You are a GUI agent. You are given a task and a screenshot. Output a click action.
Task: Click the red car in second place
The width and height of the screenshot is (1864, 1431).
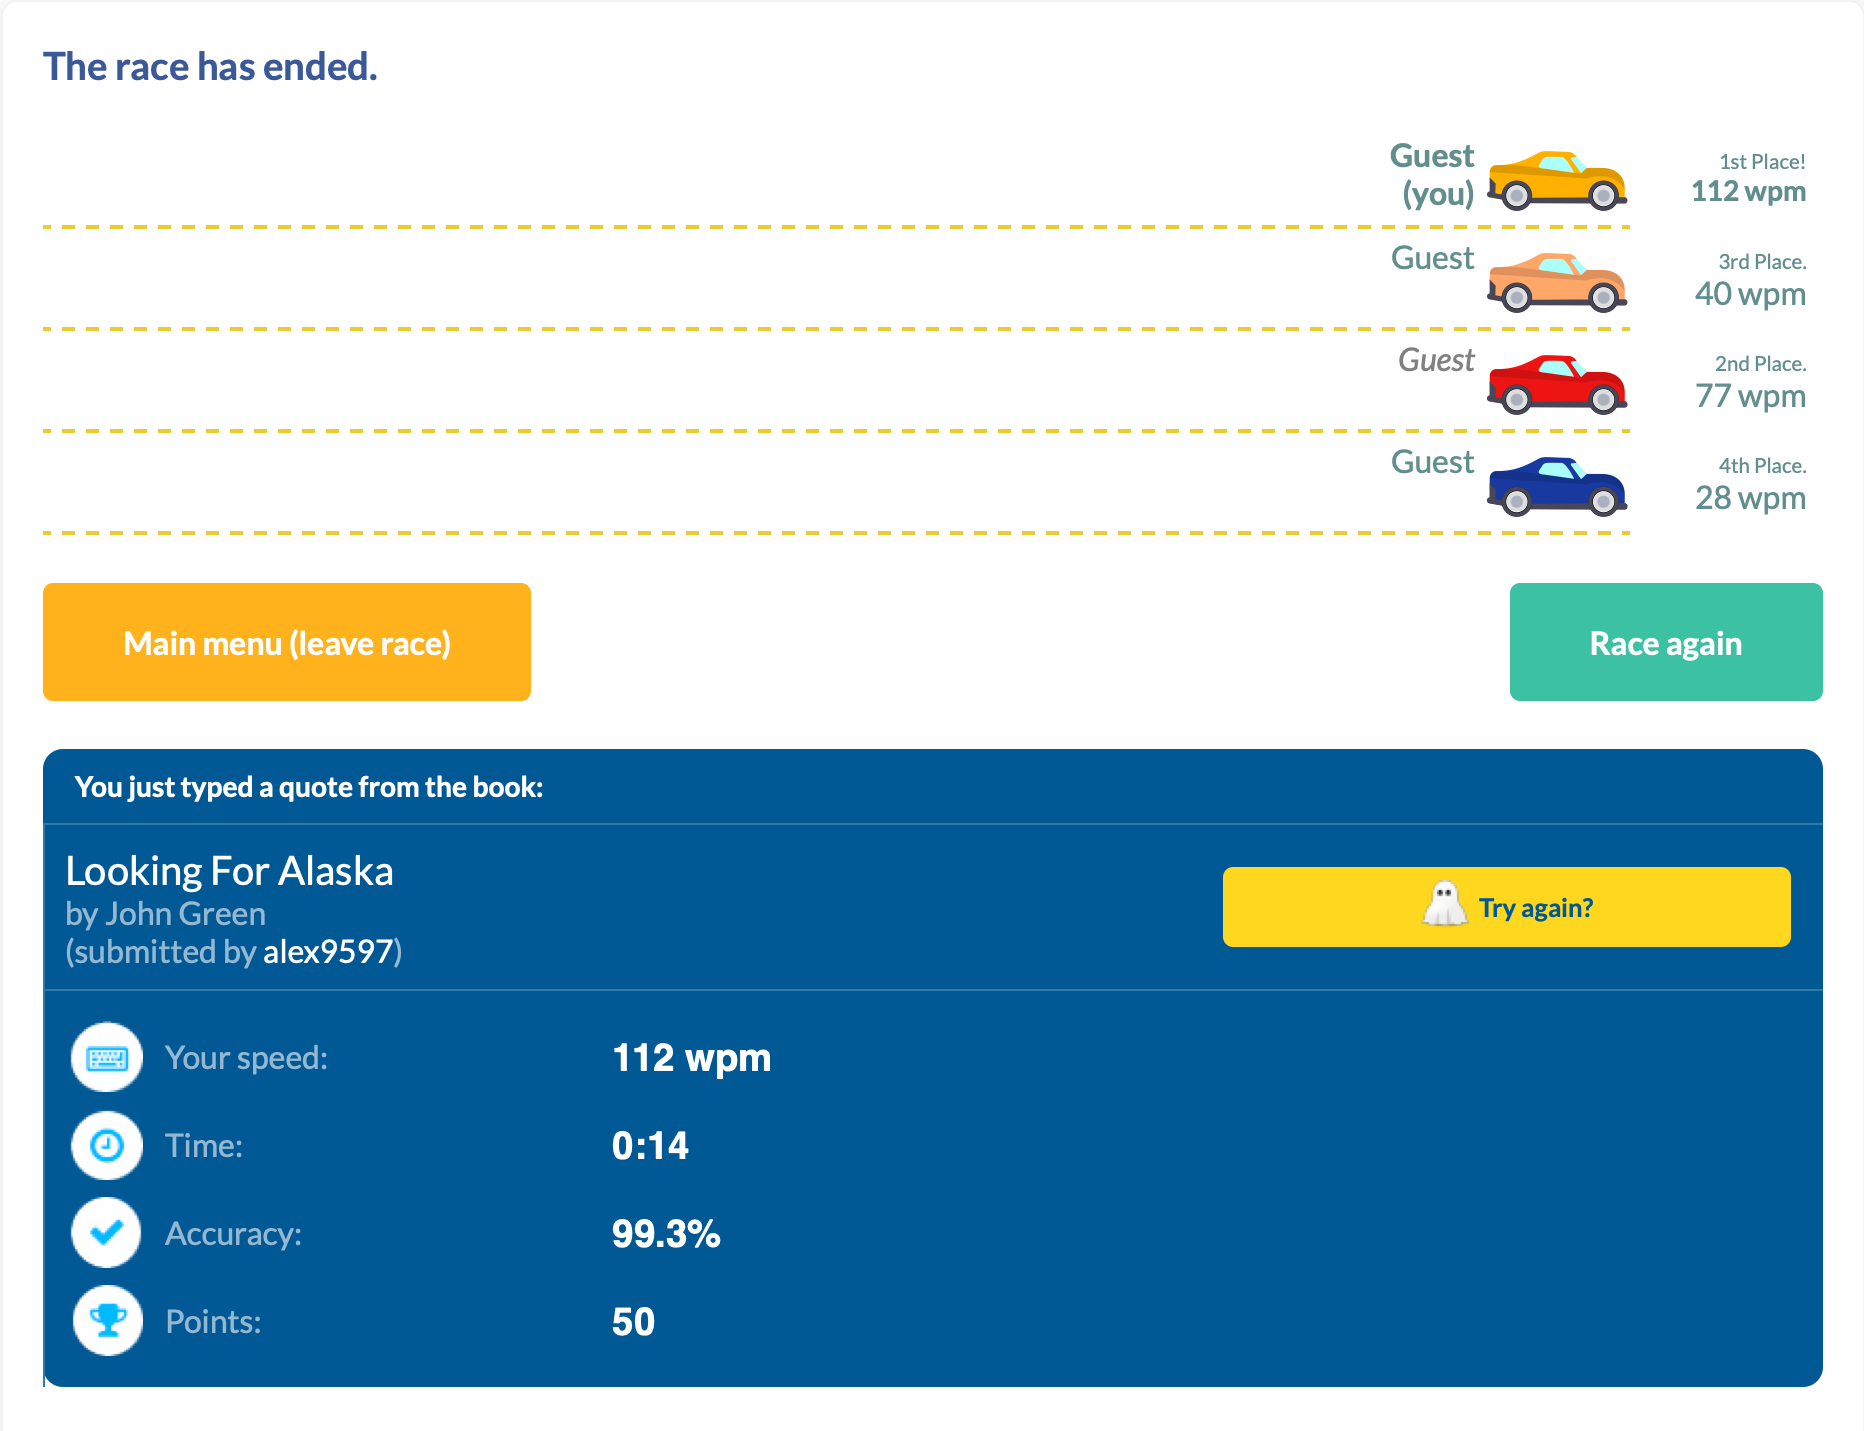tap(1556, 384)
